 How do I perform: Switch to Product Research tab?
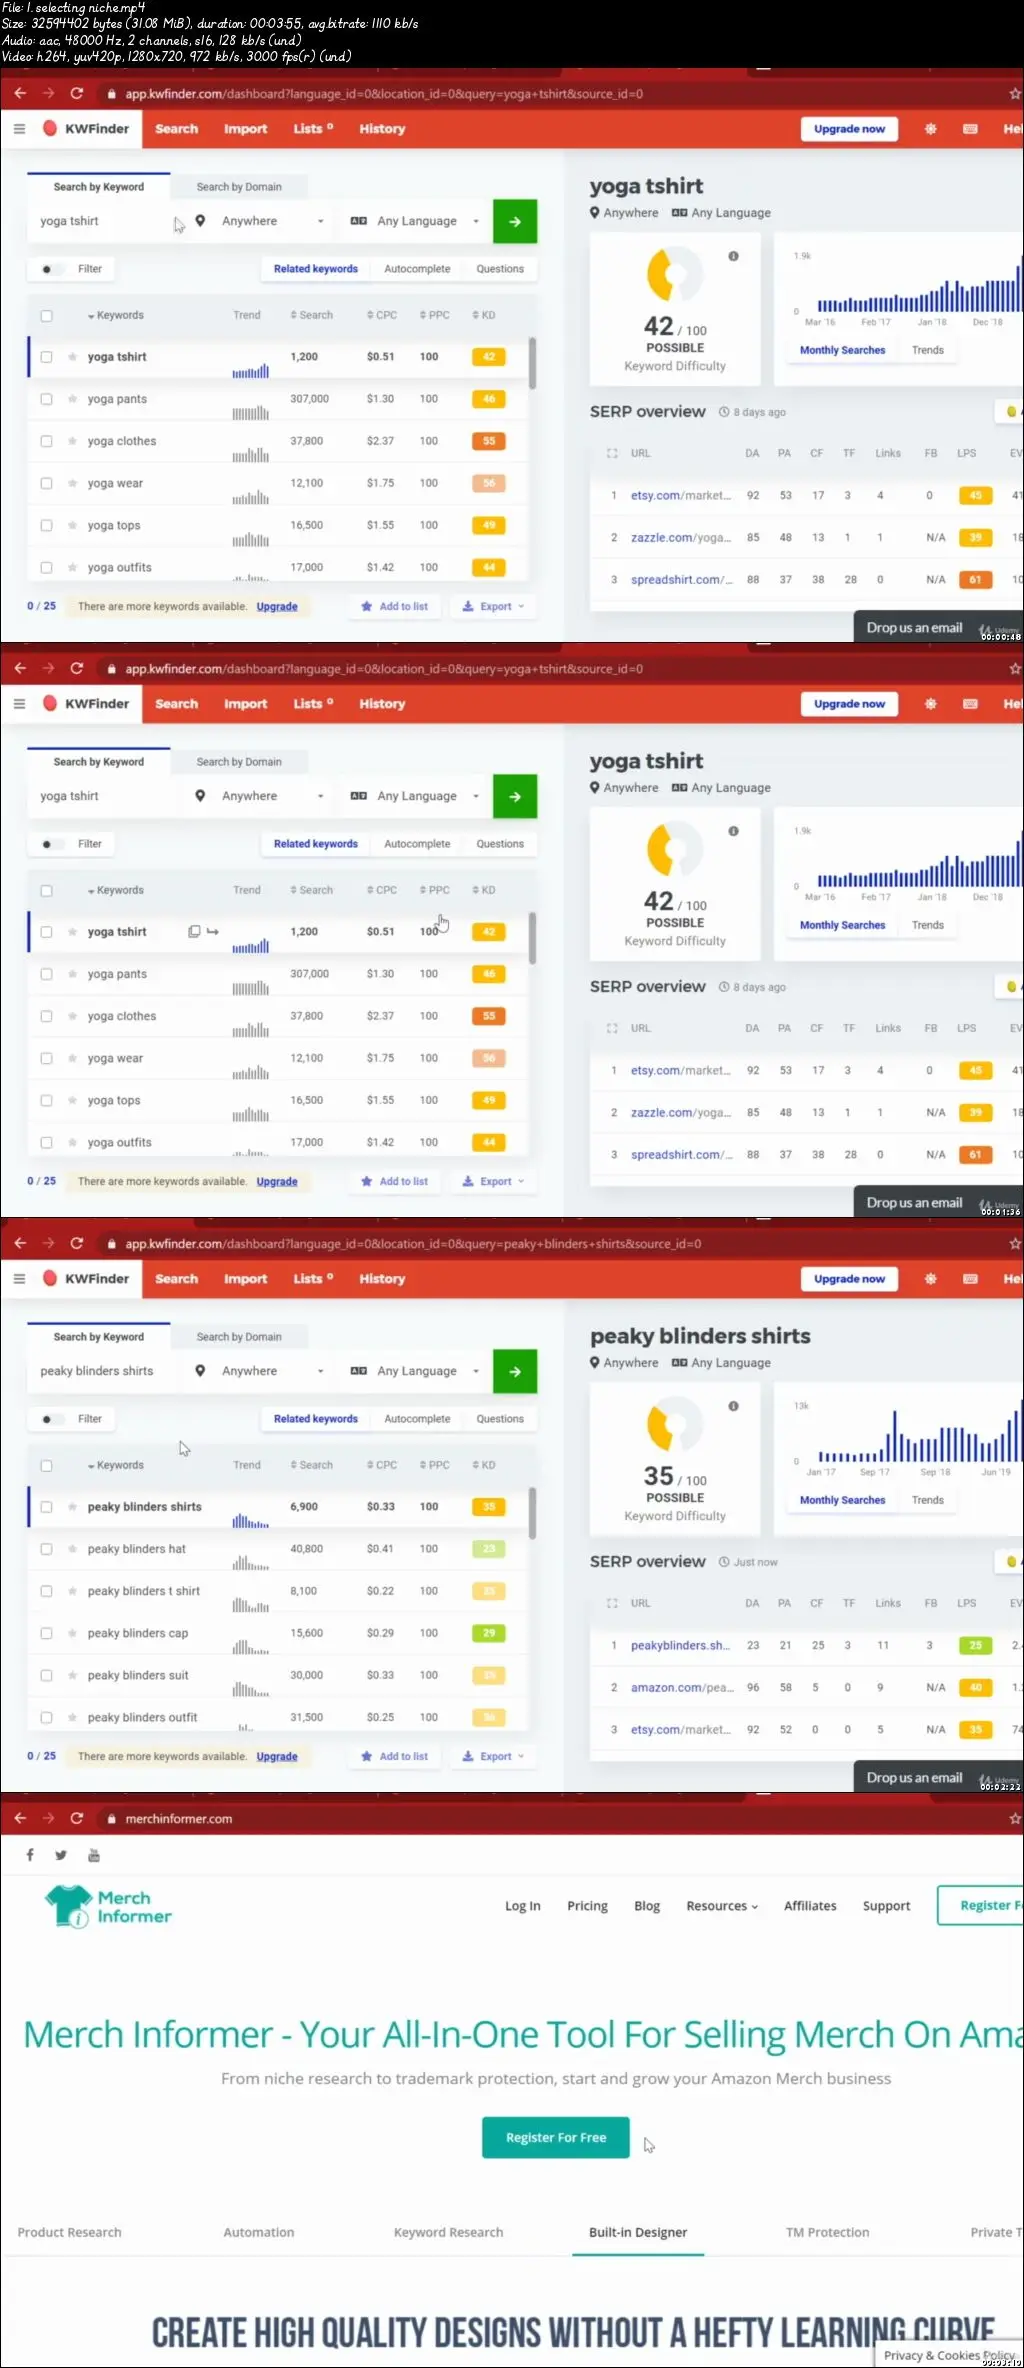coord(69,2231)
